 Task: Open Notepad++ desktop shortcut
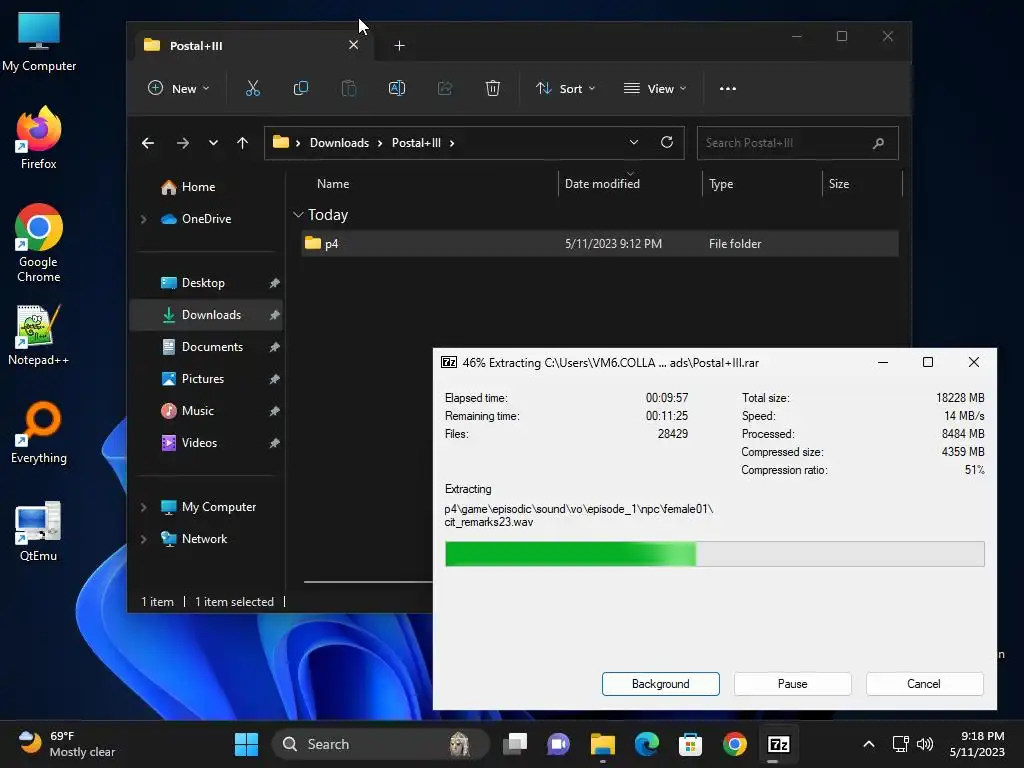coord(39,335)
